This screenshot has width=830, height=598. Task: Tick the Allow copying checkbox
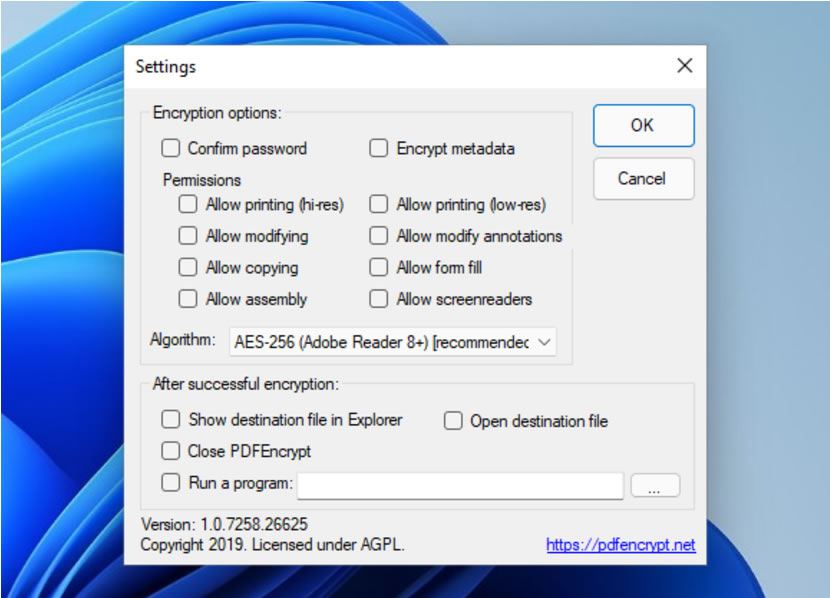coord(188,267)
